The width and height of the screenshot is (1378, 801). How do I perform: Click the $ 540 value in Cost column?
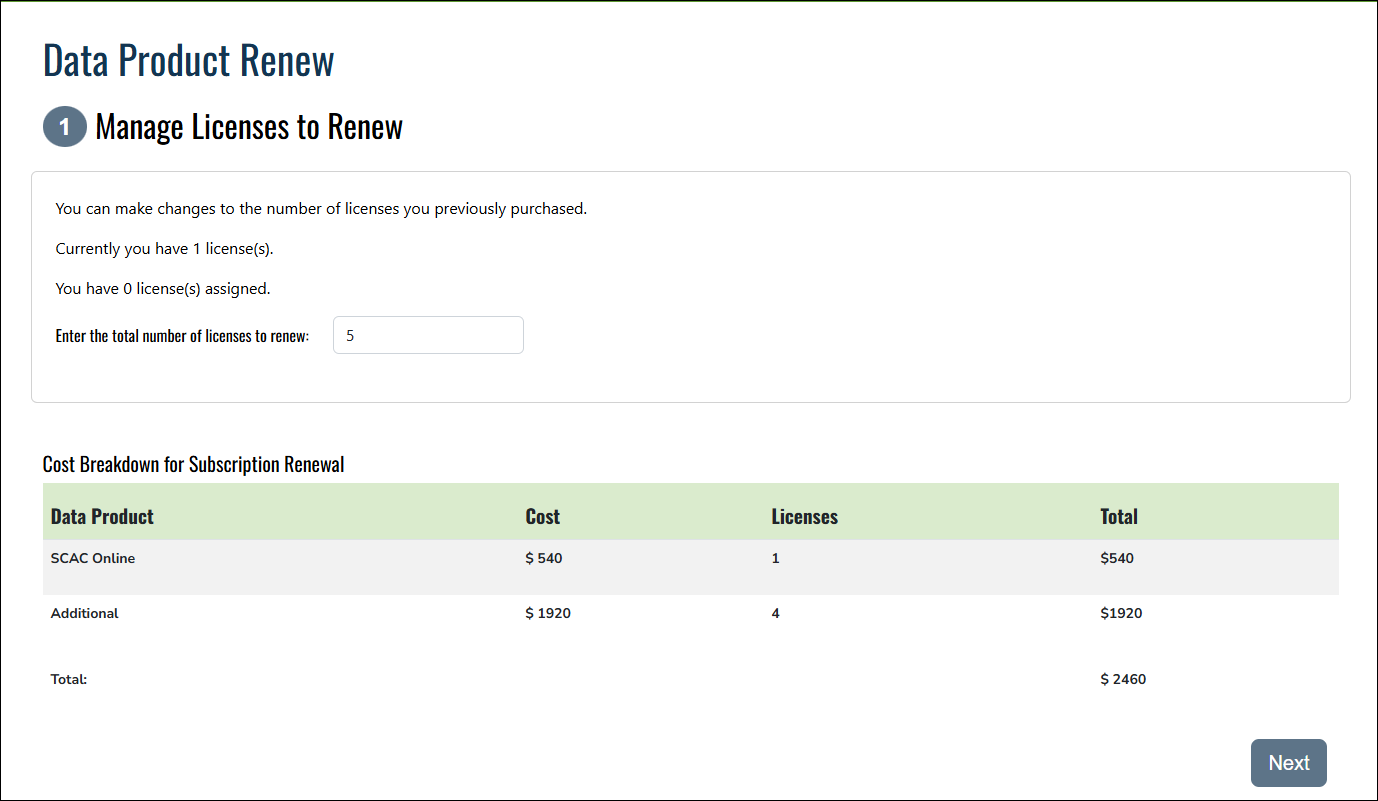coord(544,558)
